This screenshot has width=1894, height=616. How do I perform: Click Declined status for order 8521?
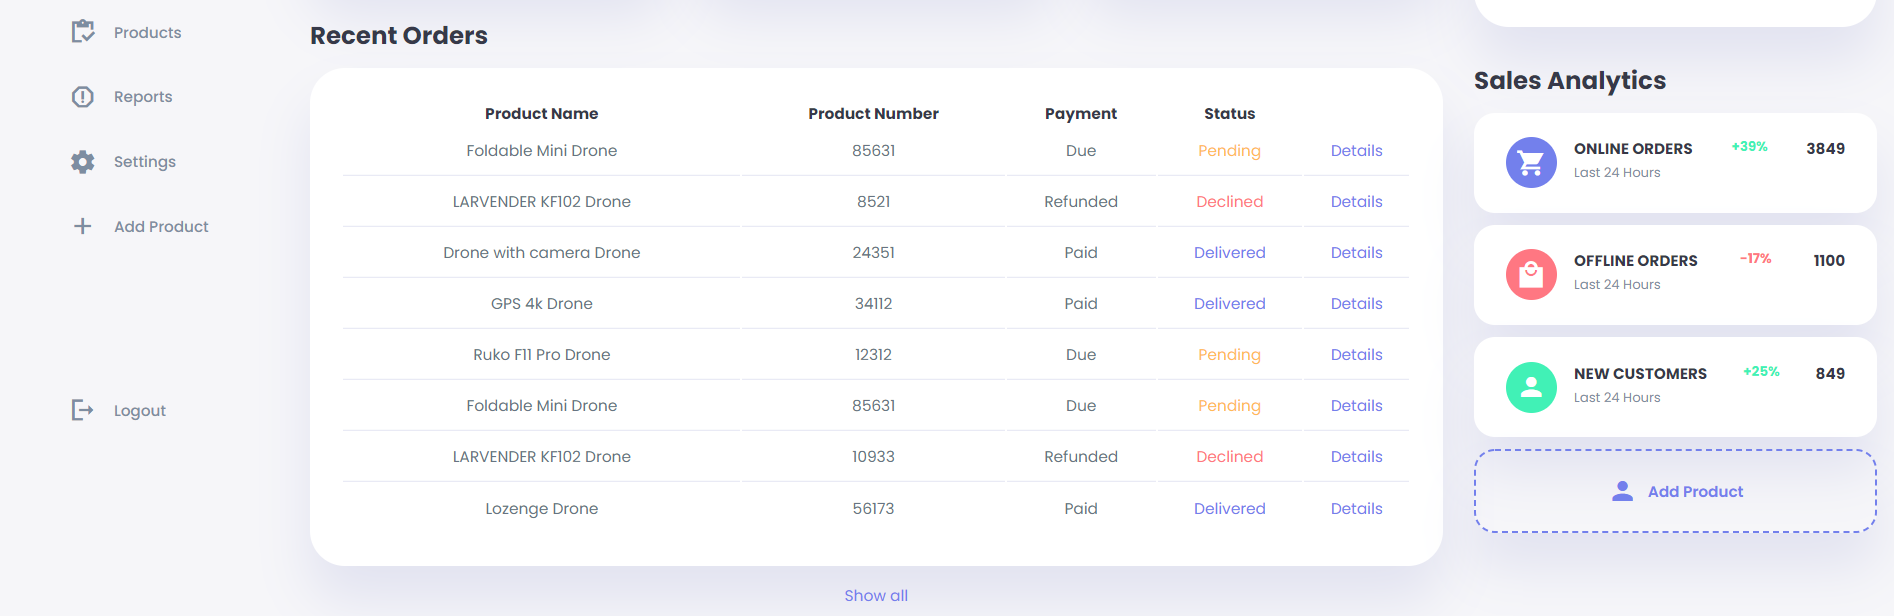1229,202
